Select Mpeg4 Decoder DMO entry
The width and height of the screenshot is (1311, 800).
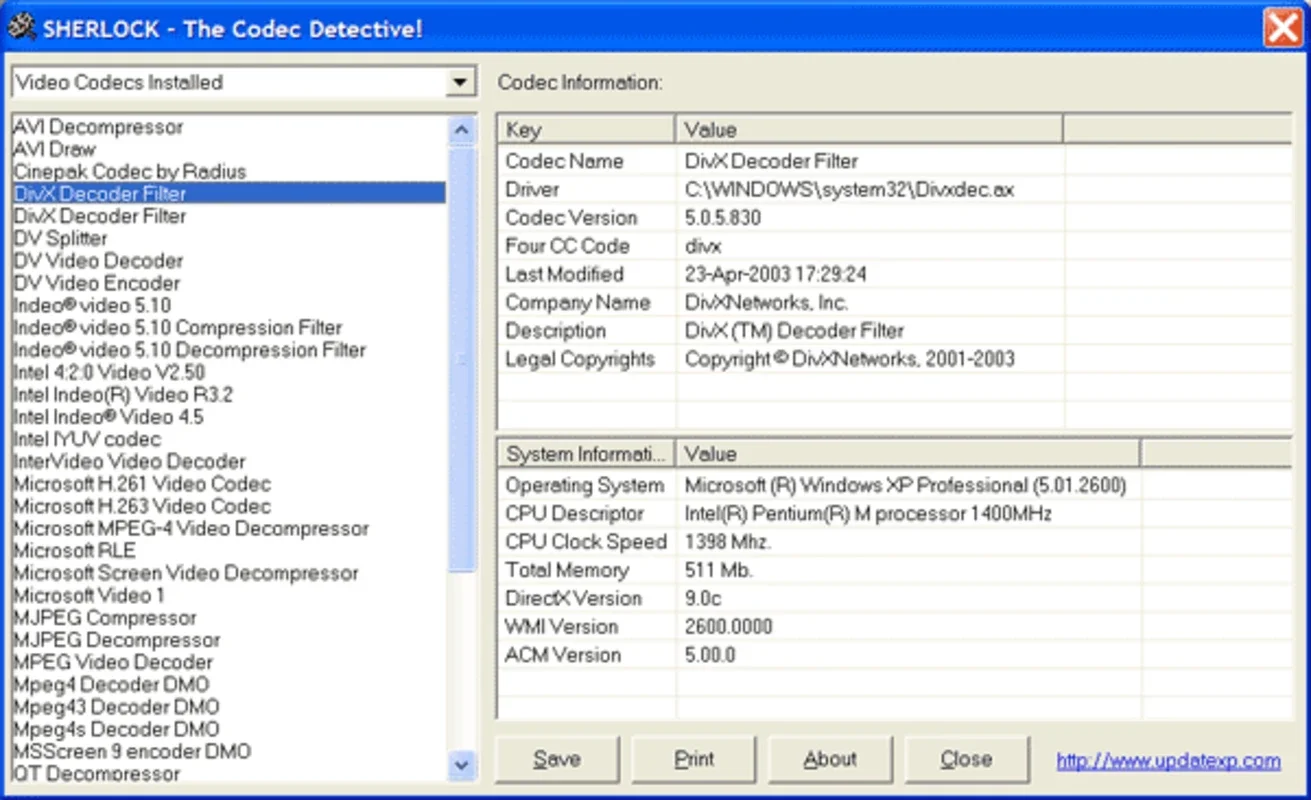tap(229, 684)
